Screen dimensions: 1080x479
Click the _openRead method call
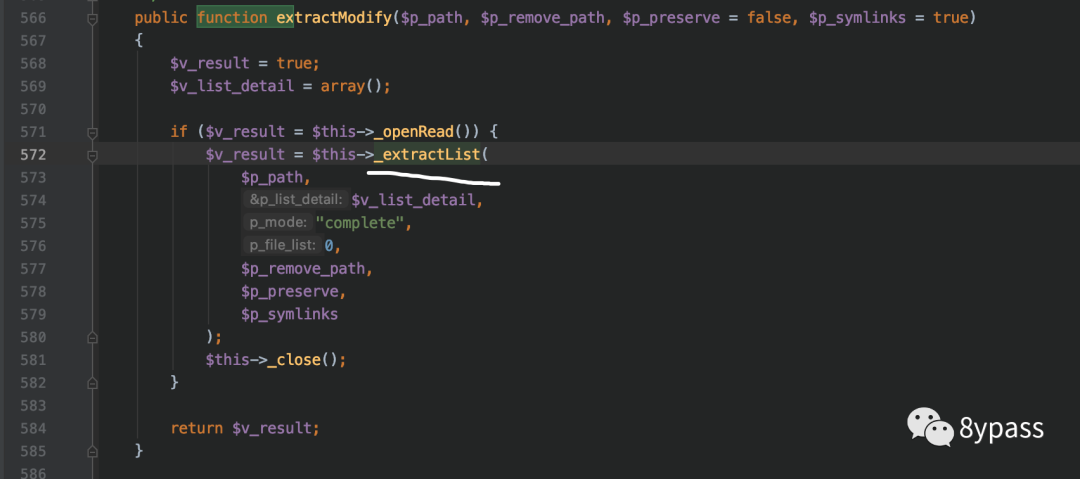413,132
